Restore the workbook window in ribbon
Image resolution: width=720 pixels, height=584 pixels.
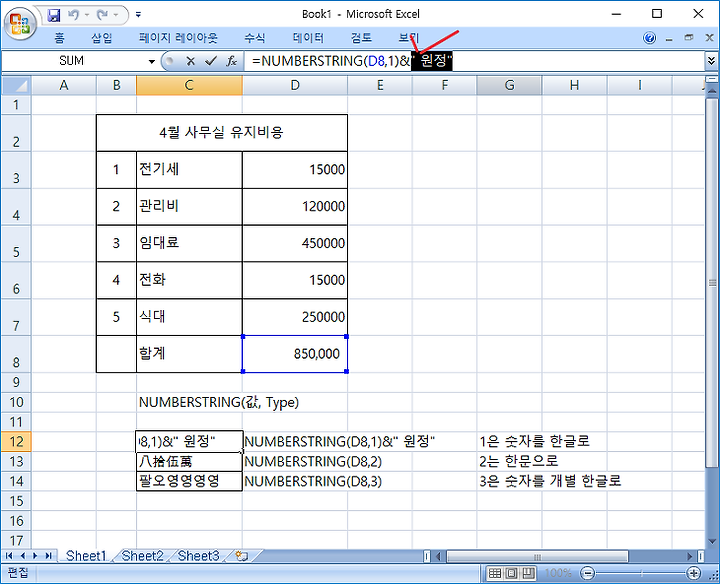[x=689, y=38]
